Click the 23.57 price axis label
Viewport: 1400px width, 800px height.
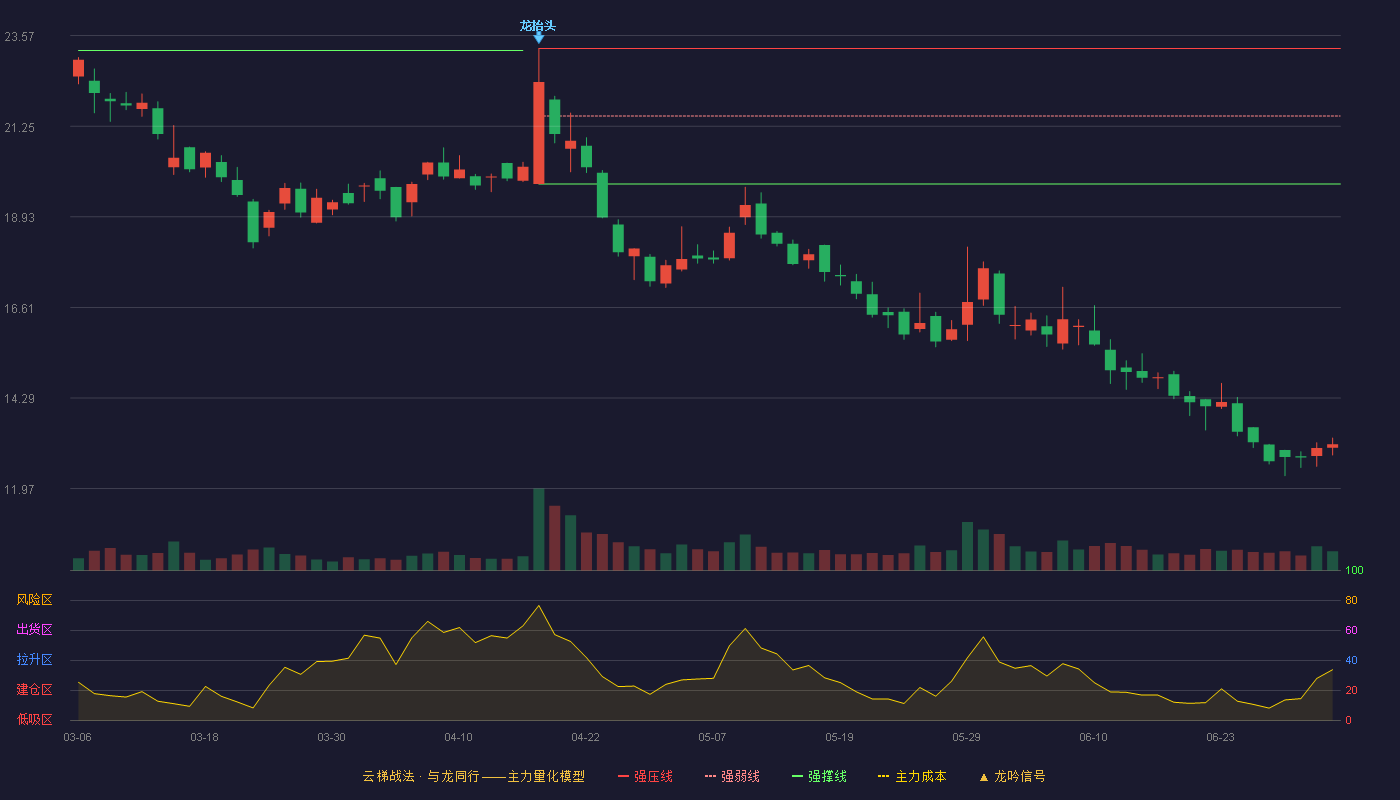click(x=19, y=37)
